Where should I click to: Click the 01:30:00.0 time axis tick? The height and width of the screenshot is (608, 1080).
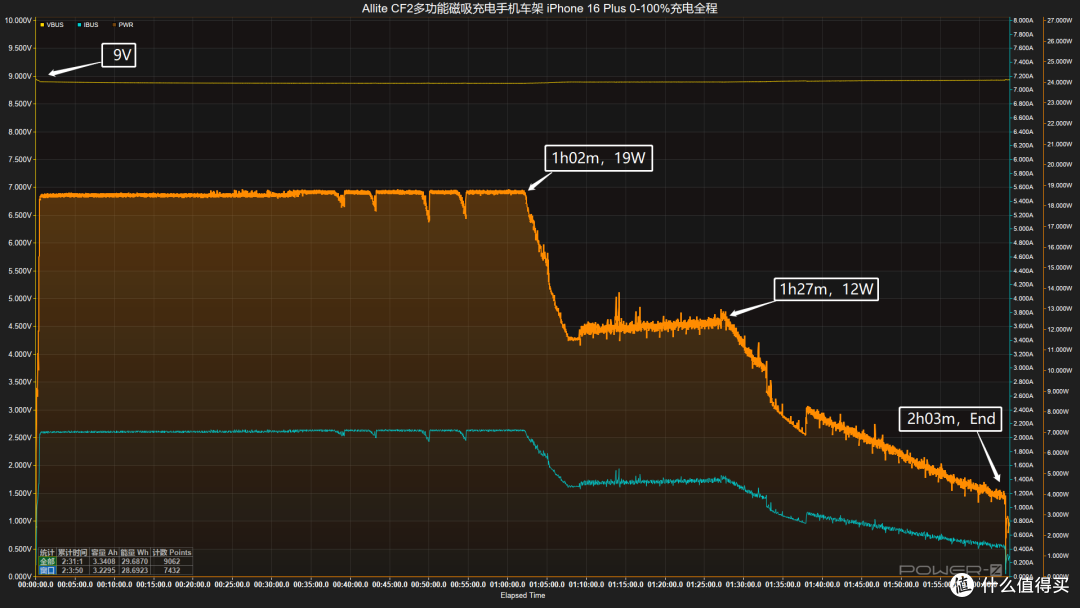tap(743, 585)
